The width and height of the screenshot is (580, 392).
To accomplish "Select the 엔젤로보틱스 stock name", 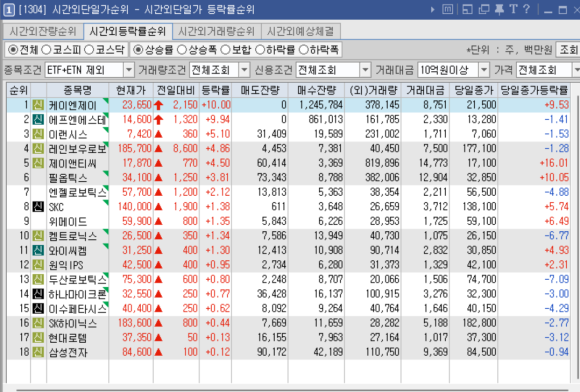I will pos(77,192).
